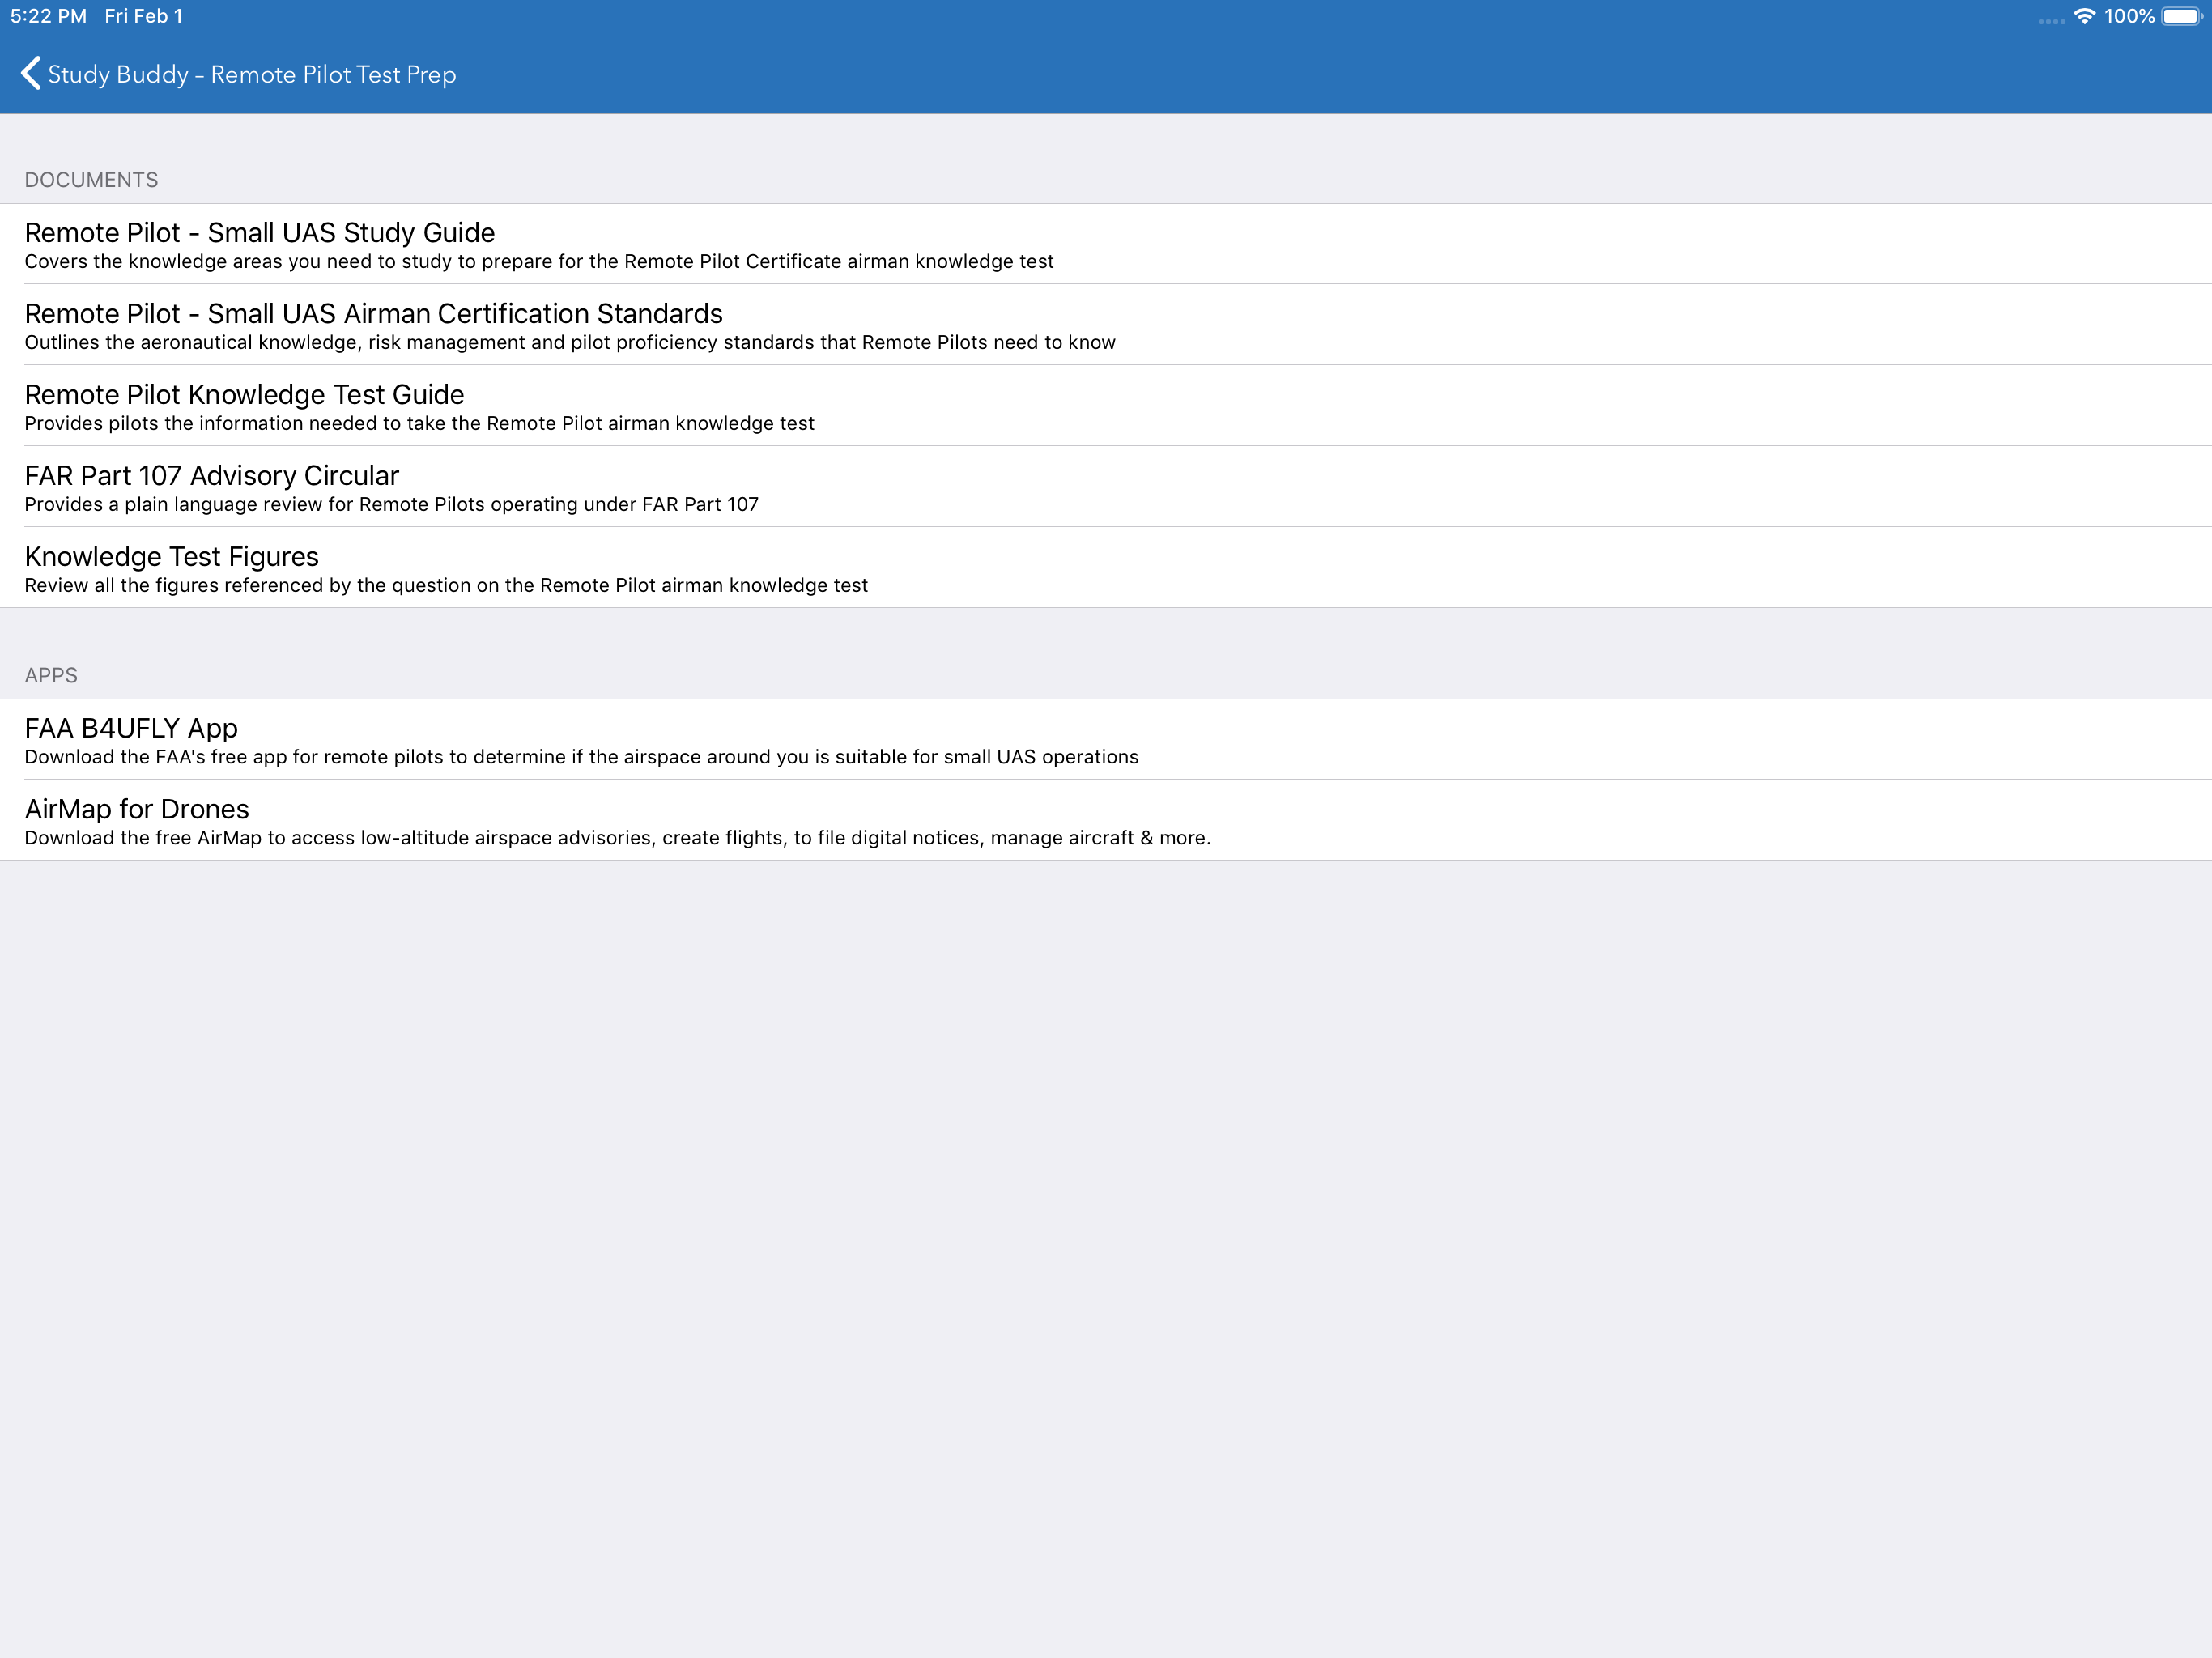Click description 'Download the free AirMap'
The width and height of the screenshot is (2212, 1658).
617,839
